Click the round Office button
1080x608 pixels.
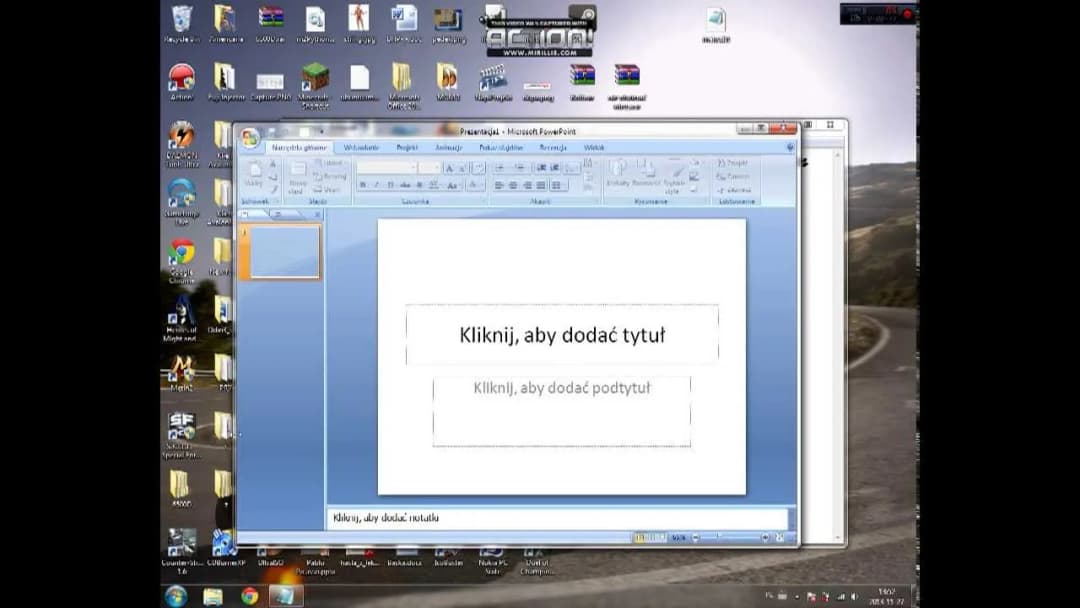tap(249, 138)
